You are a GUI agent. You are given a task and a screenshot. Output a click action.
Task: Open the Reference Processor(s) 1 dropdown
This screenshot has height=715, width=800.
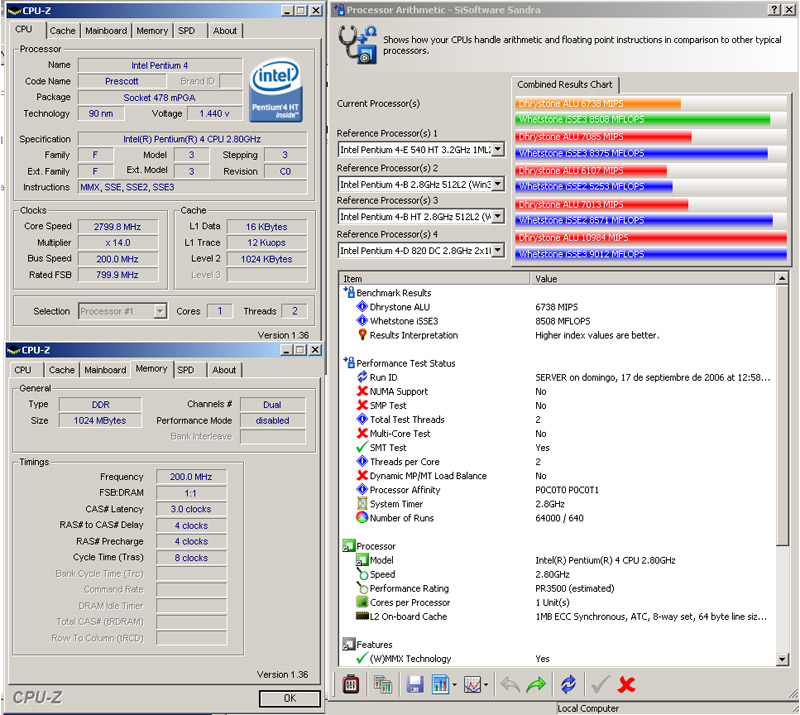click(498, 150)
